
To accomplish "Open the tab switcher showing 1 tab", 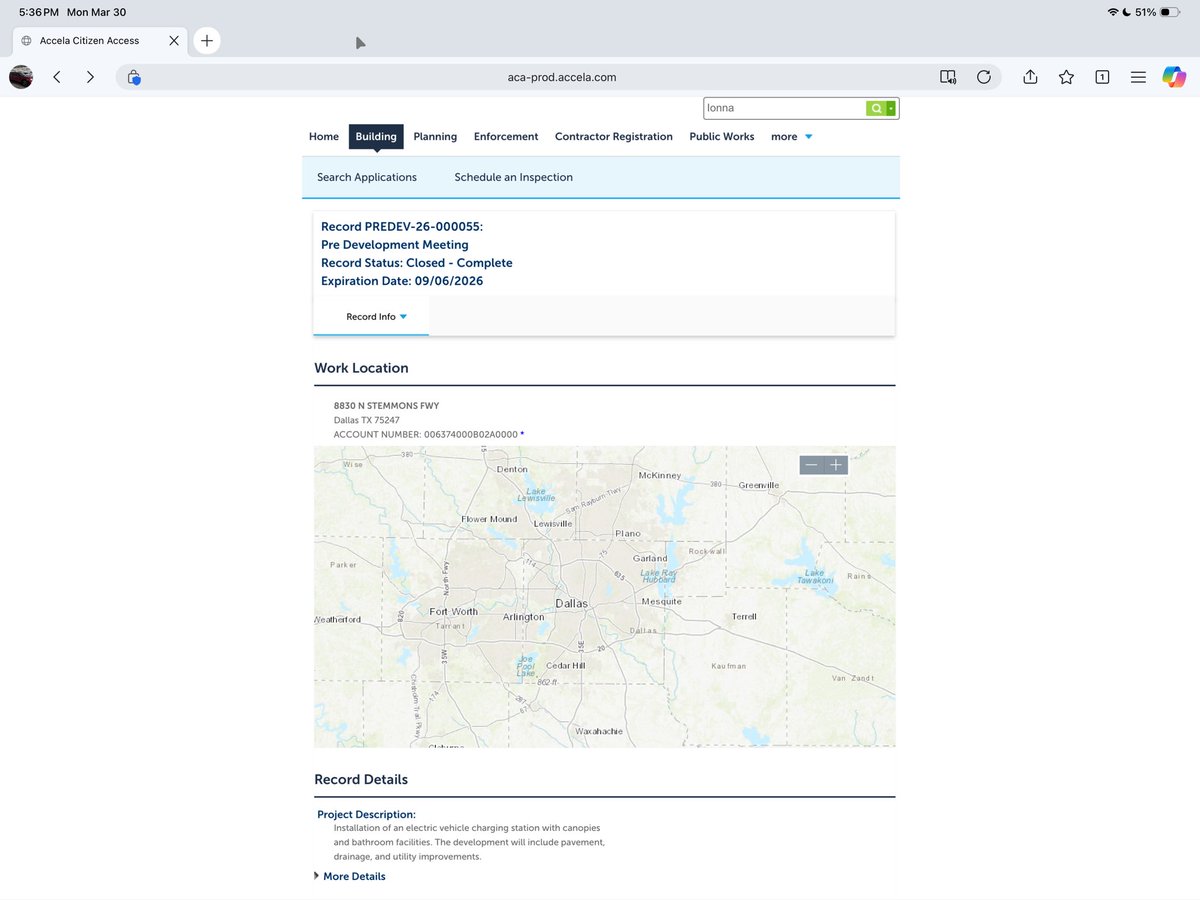I will [x=1101, y=77].
